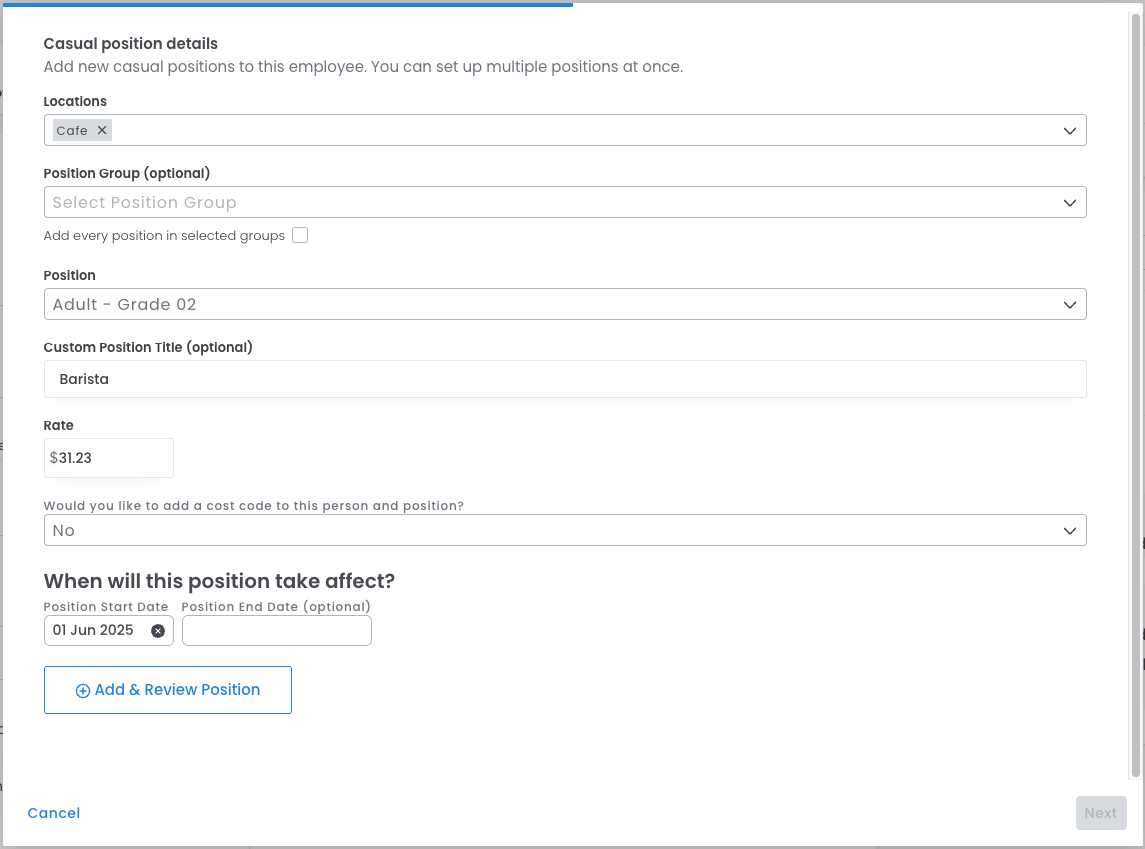Screen dimensions: 1145x849
Task: Open the Position Start Date picker
Action: pos(95,631)
